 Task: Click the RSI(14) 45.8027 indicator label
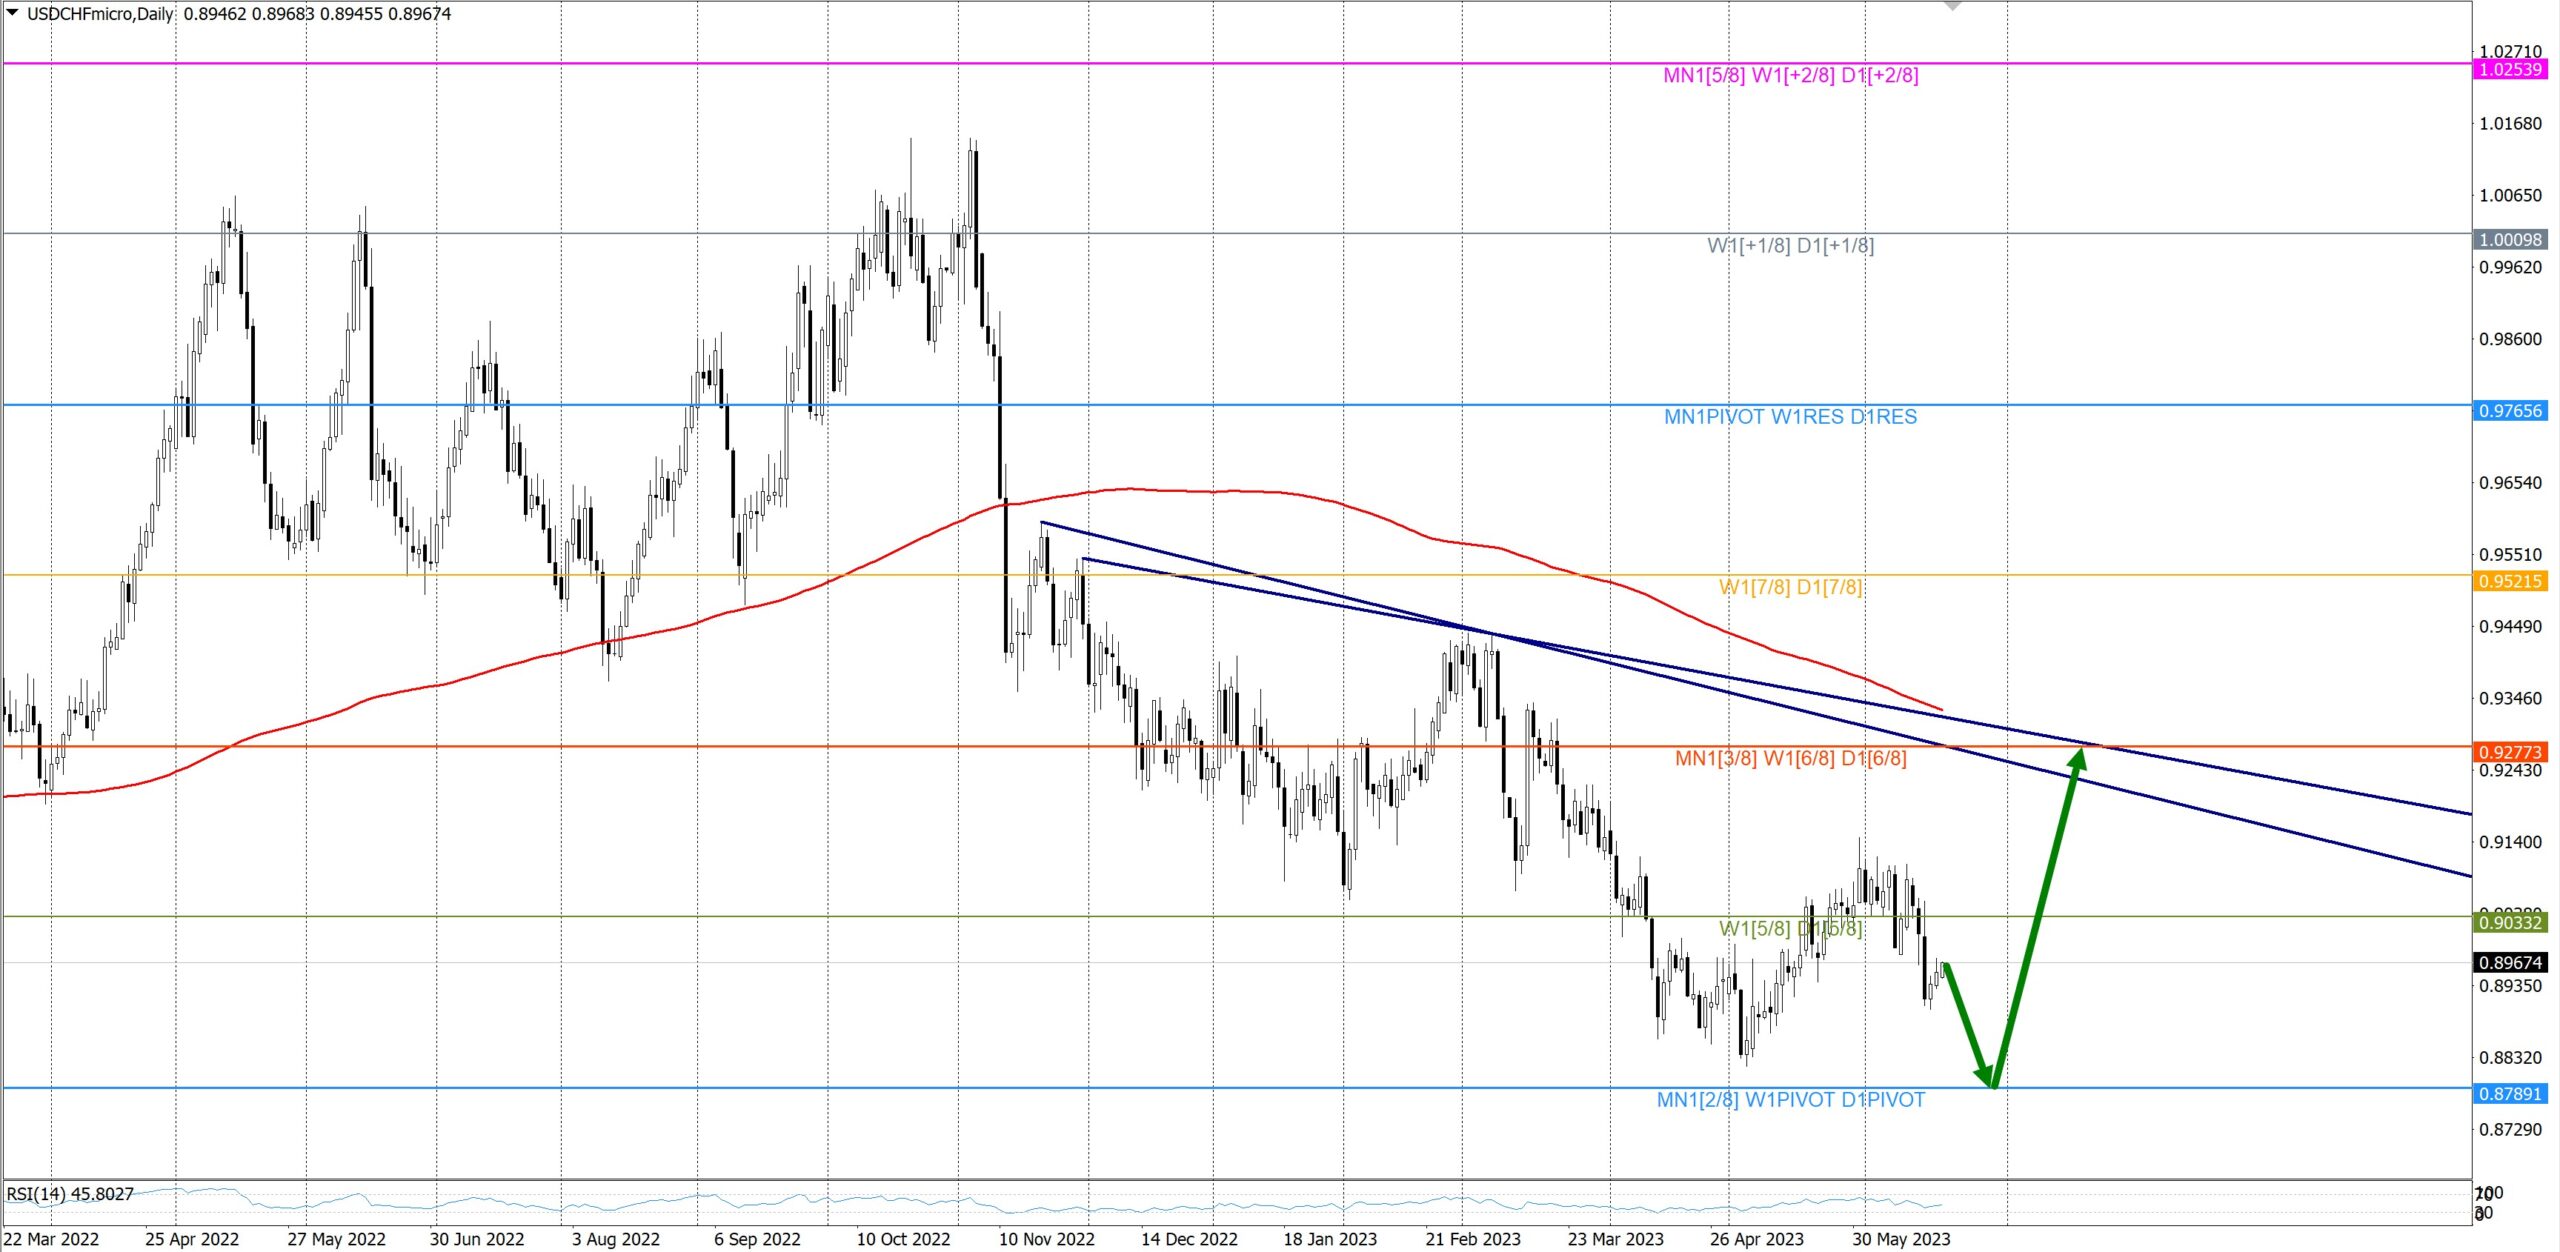coord(70,1194)
